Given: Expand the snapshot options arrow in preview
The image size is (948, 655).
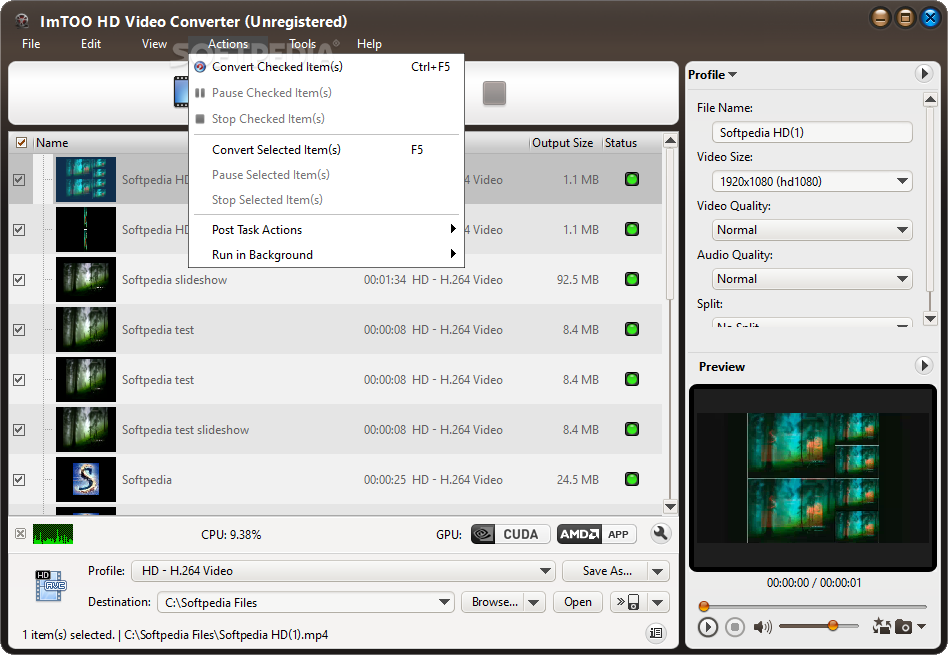Looking at the screenshot, I should tap(921, 627).
